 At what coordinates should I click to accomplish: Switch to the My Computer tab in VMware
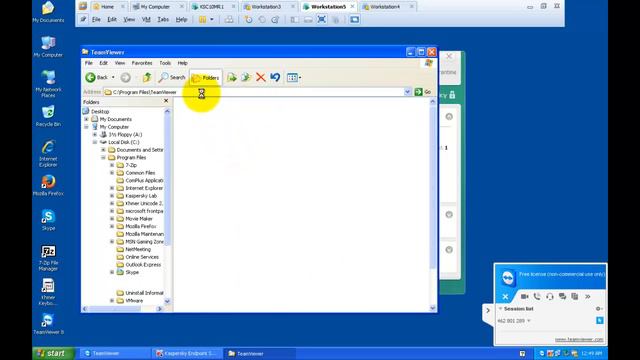pos(155,7)
